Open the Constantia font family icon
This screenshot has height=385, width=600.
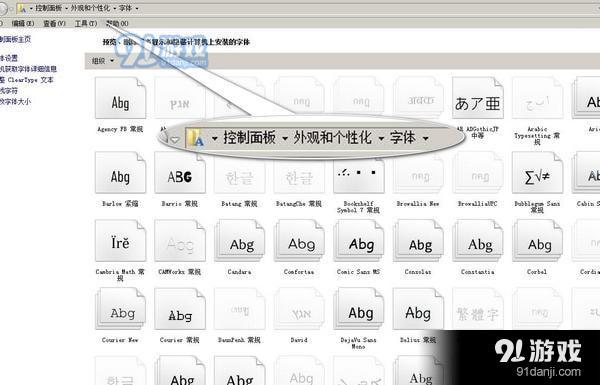coord(478,241)
